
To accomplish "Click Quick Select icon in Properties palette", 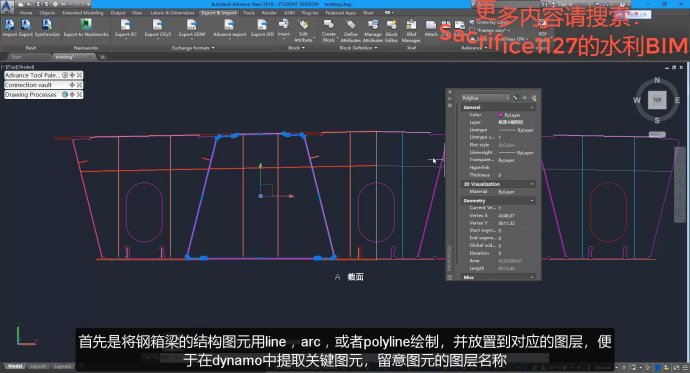I will [533, 98].
